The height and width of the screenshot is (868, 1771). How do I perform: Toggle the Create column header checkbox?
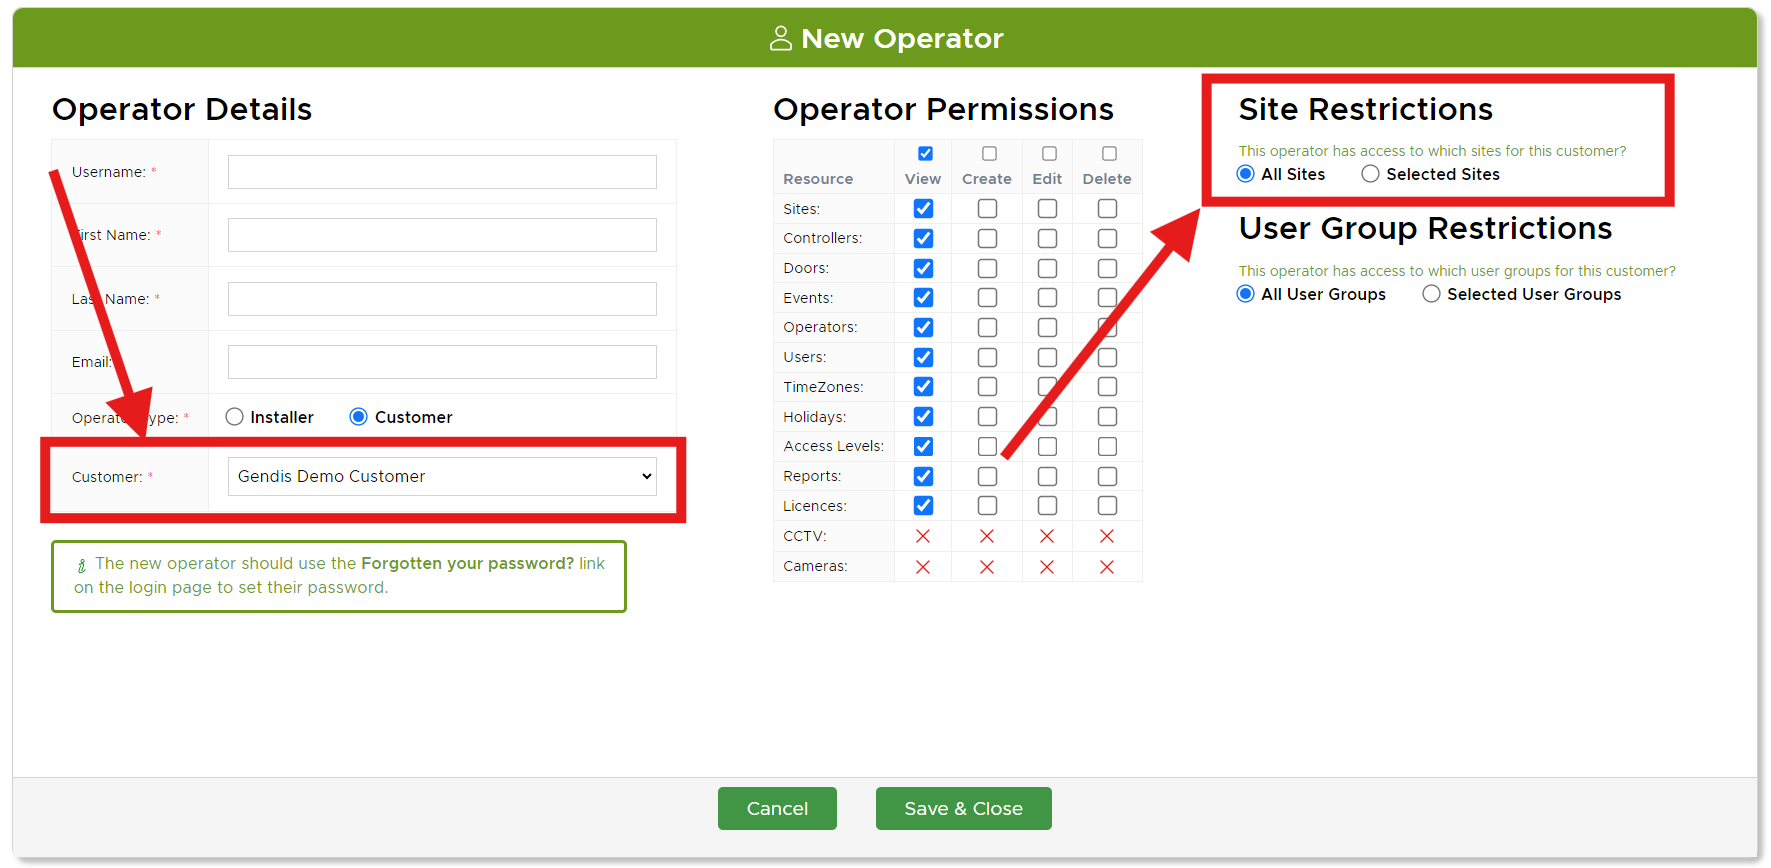989,154
